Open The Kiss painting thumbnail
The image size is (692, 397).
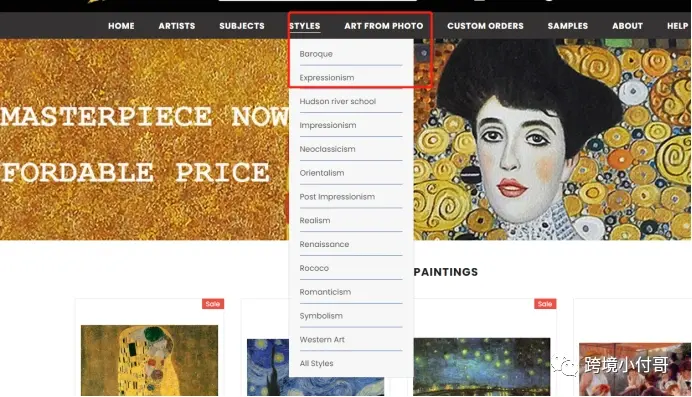pos(149,360)
